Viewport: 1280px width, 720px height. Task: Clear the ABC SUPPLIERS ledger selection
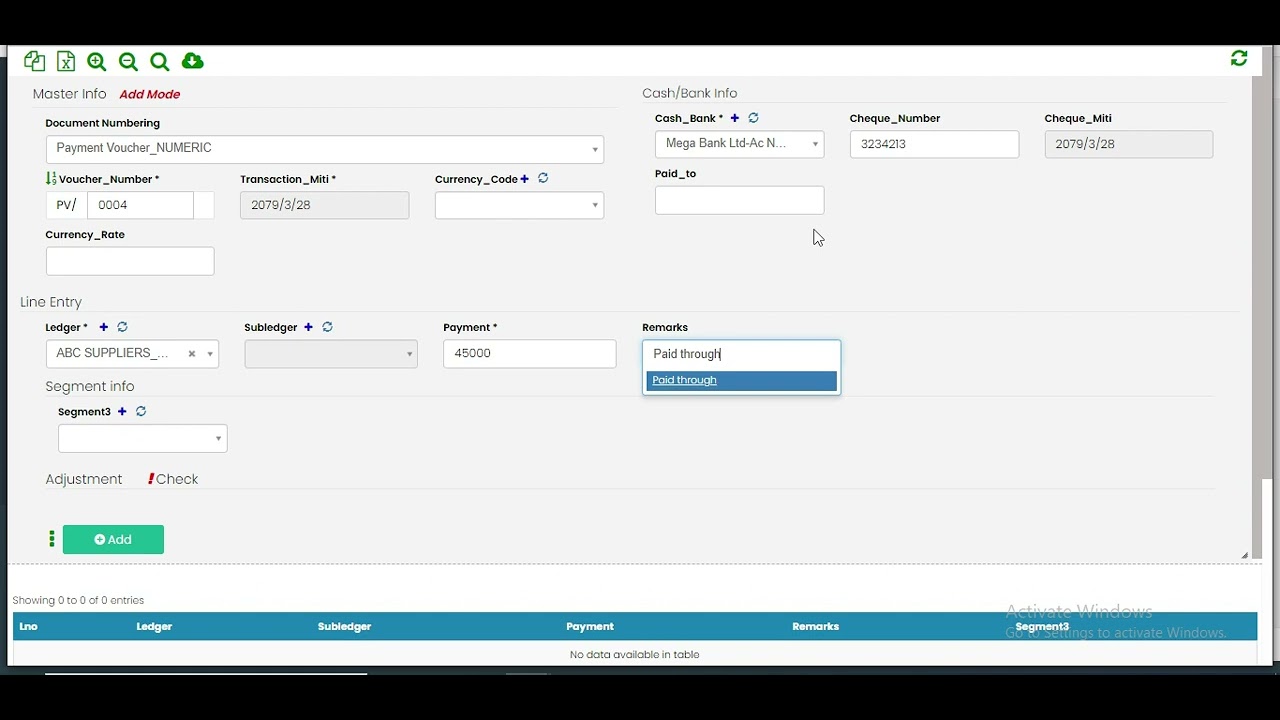pos(192,354)
